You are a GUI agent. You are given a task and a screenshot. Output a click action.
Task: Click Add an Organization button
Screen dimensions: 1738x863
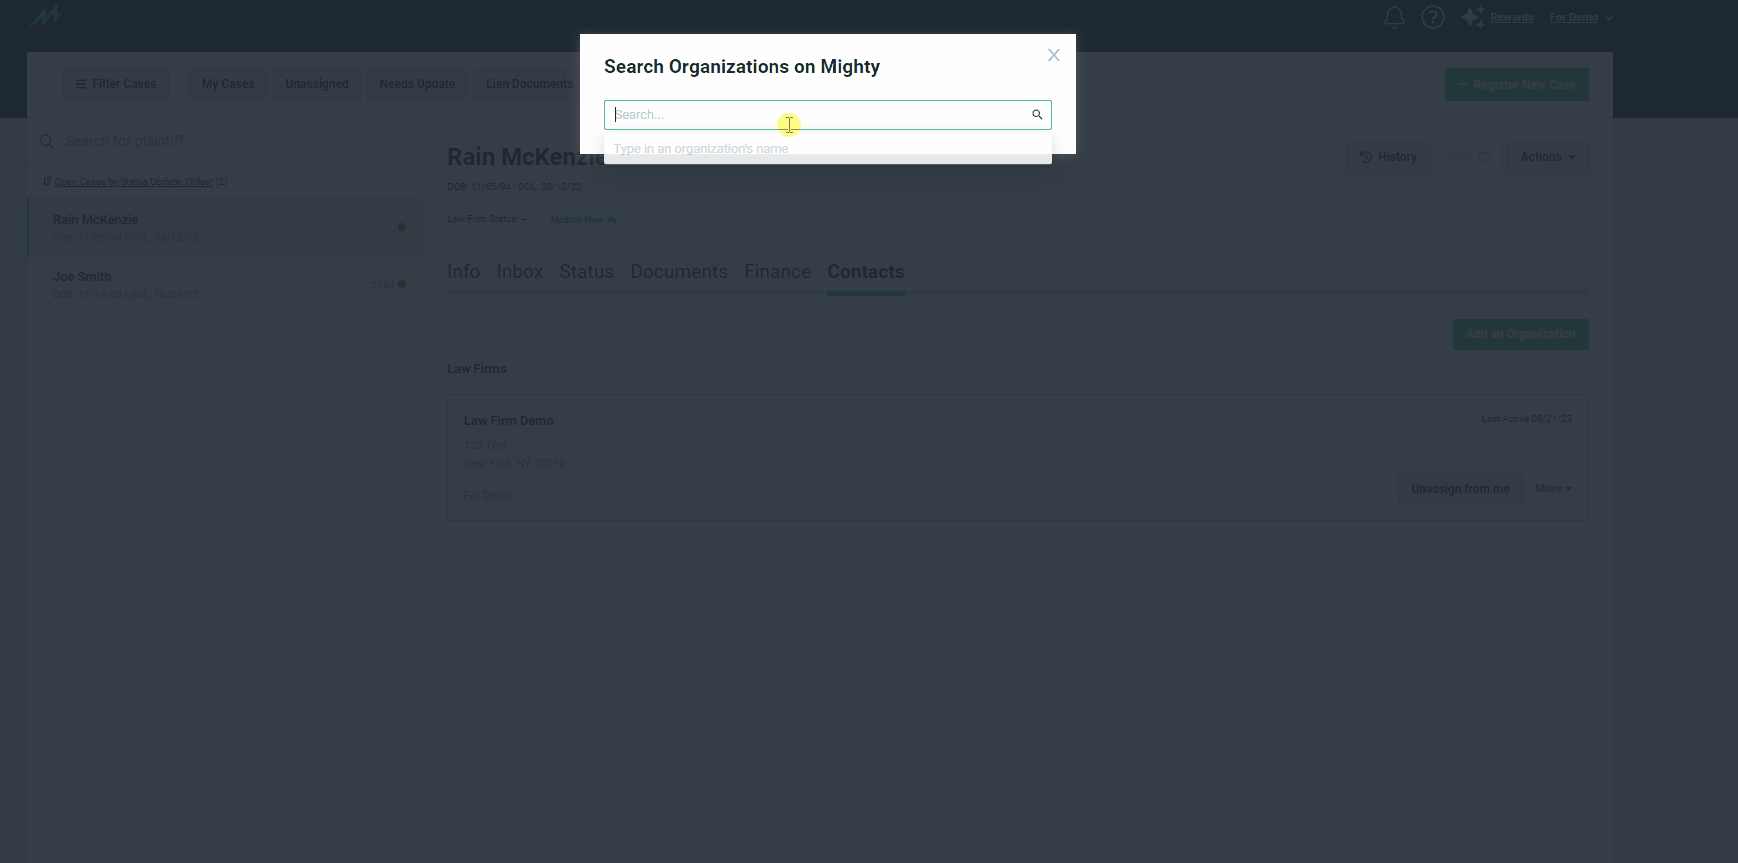[1520, 334]
